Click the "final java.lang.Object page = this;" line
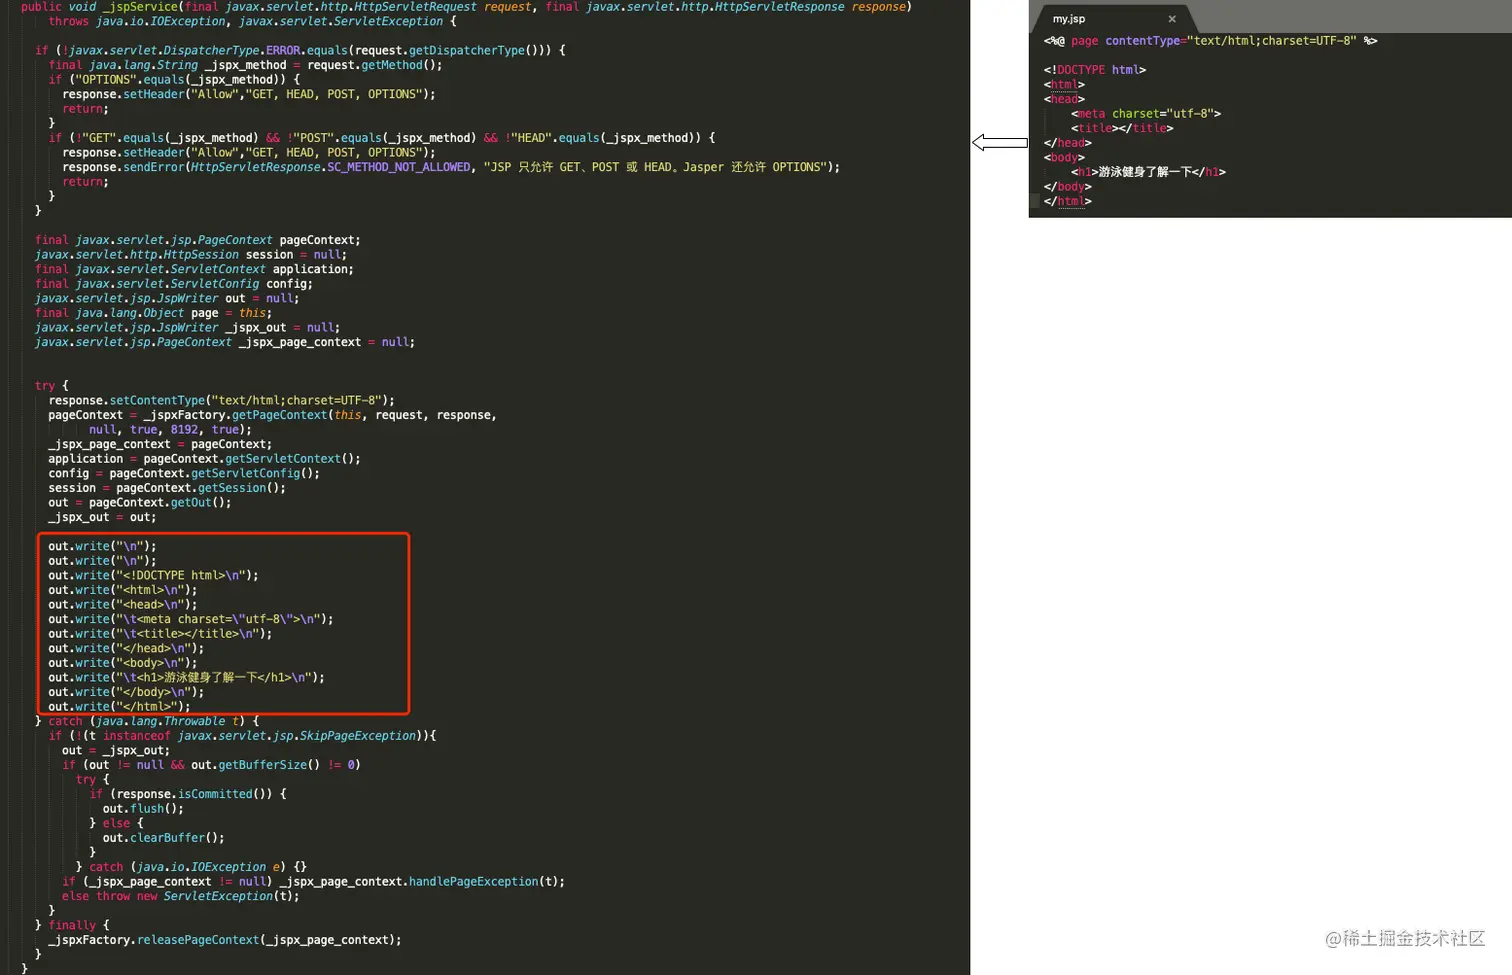This screenshot has height=975, width=1512. [x=153, y=313]
